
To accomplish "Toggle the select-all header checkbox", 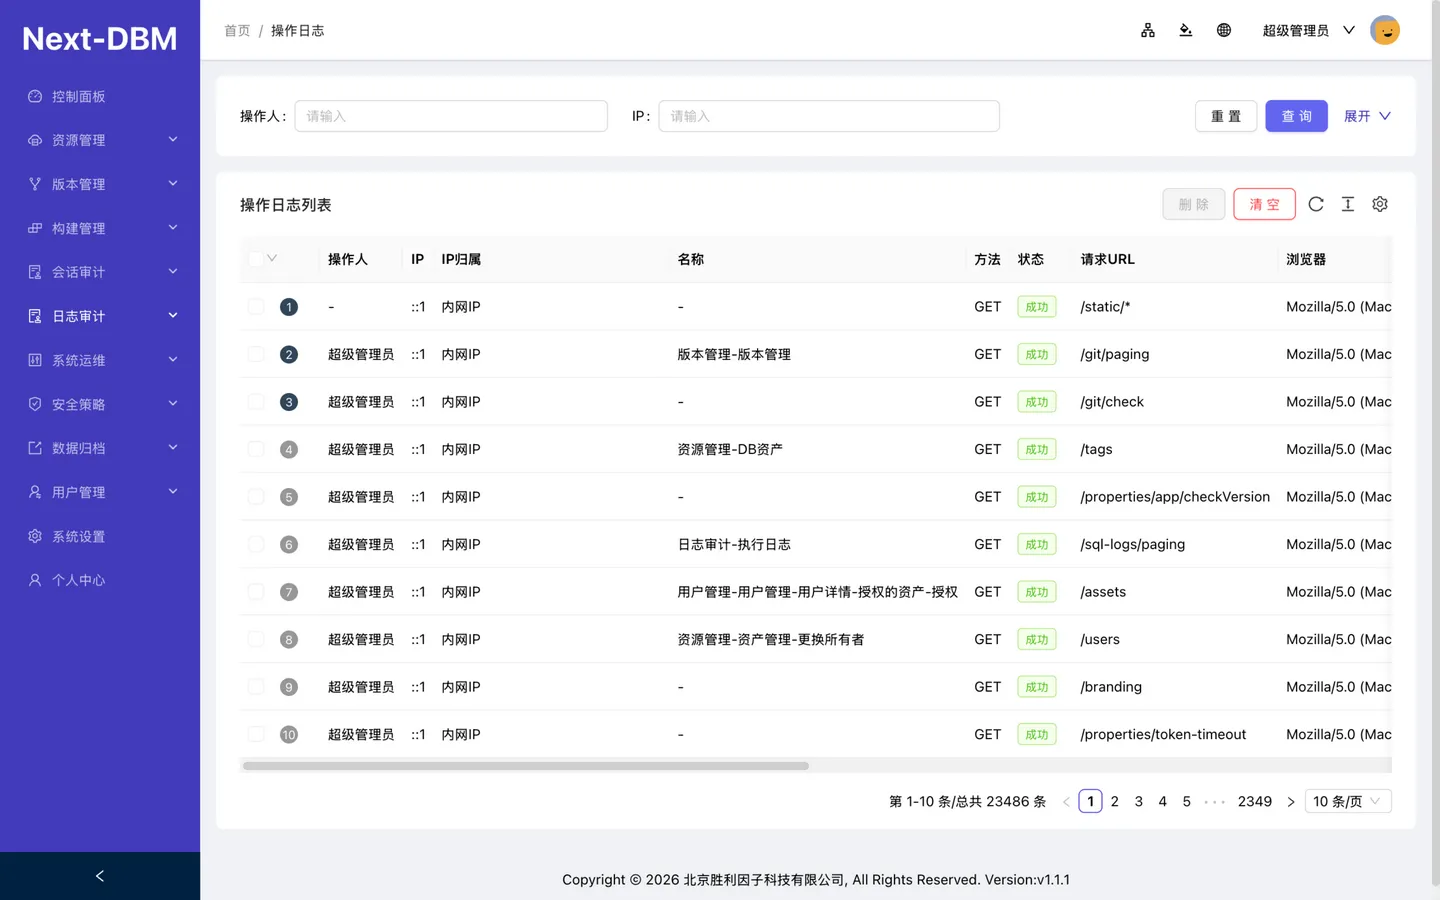I will pos(256,259).
